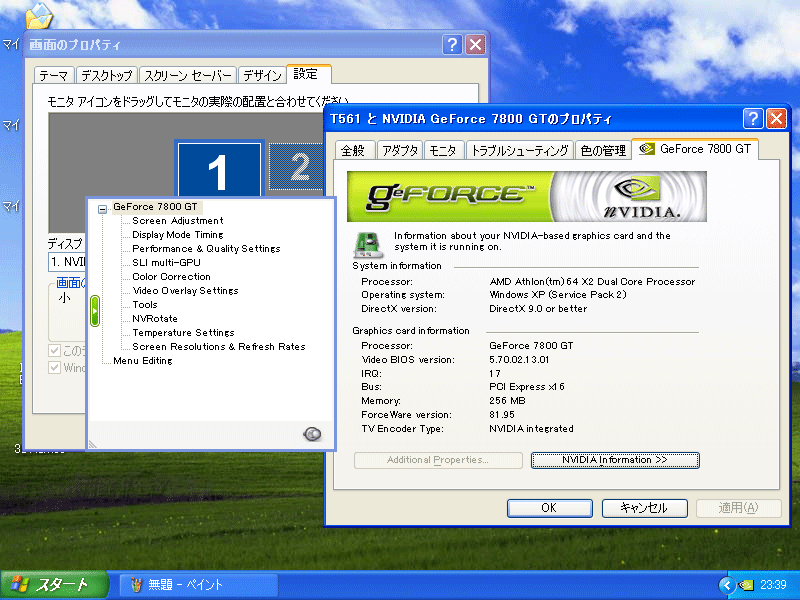The height and width of the screenshot is (600, 800).
Task: Click the Memory value 256 MB
Action: [x=507, y=401]
